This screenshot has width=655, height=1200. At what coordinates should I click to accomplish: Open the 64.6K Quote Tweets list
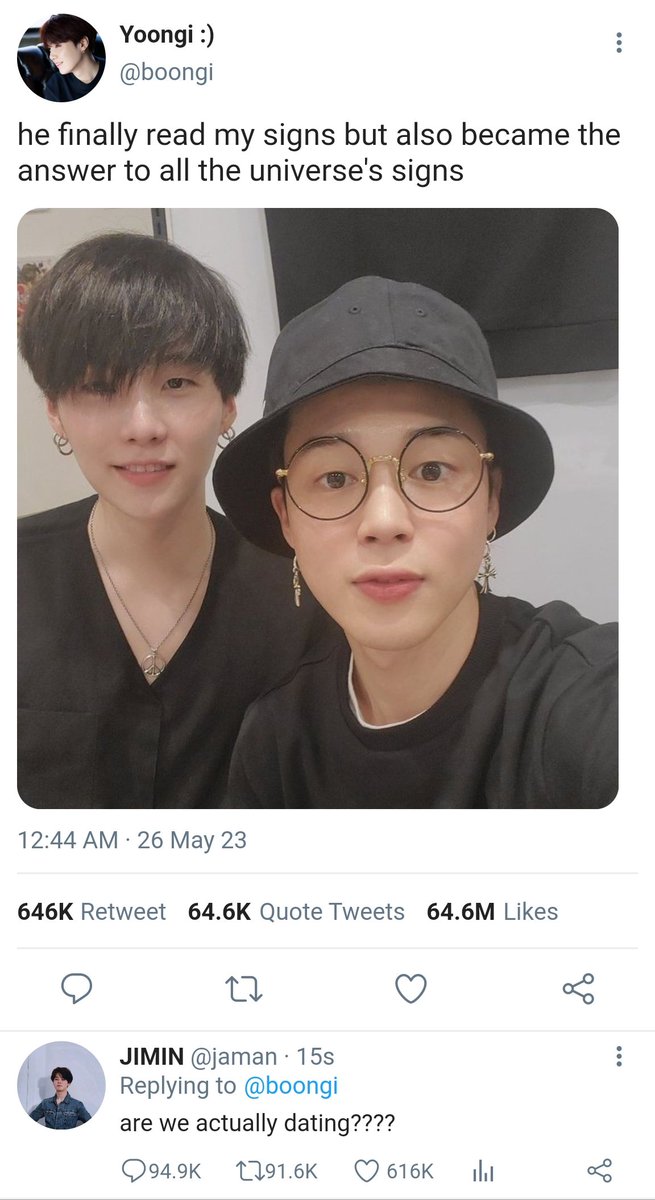296,911
